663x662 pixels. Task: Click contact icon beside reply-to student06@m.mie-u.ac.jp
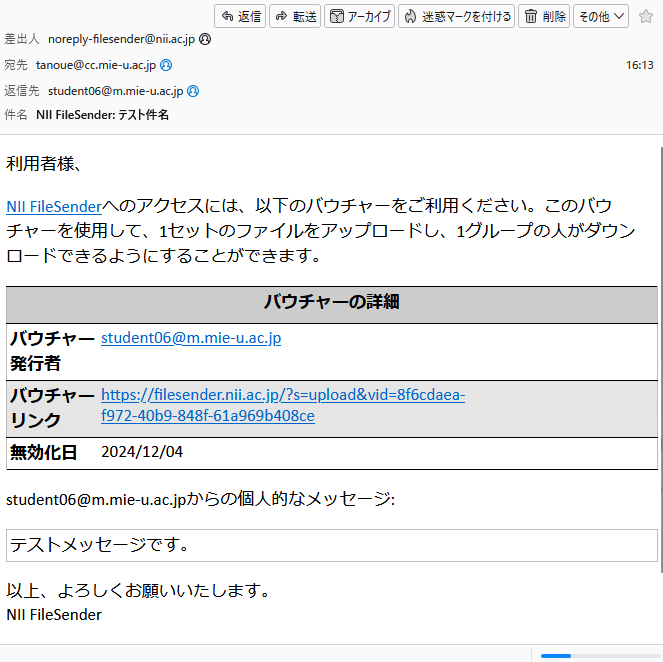193,91
